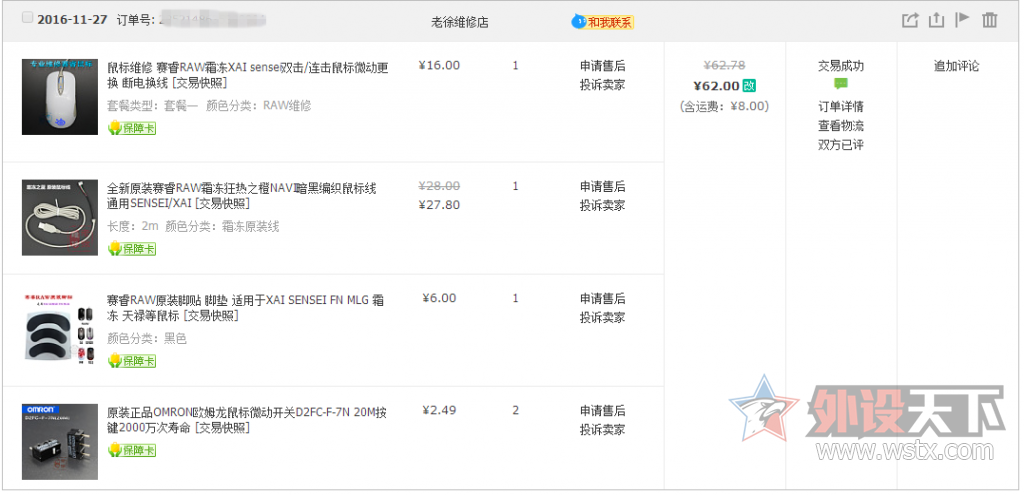The width and height of the screenshot is (1024, 496).
Task: Click 套餐类型: 套餐一 option text
Action: [152, 106]
